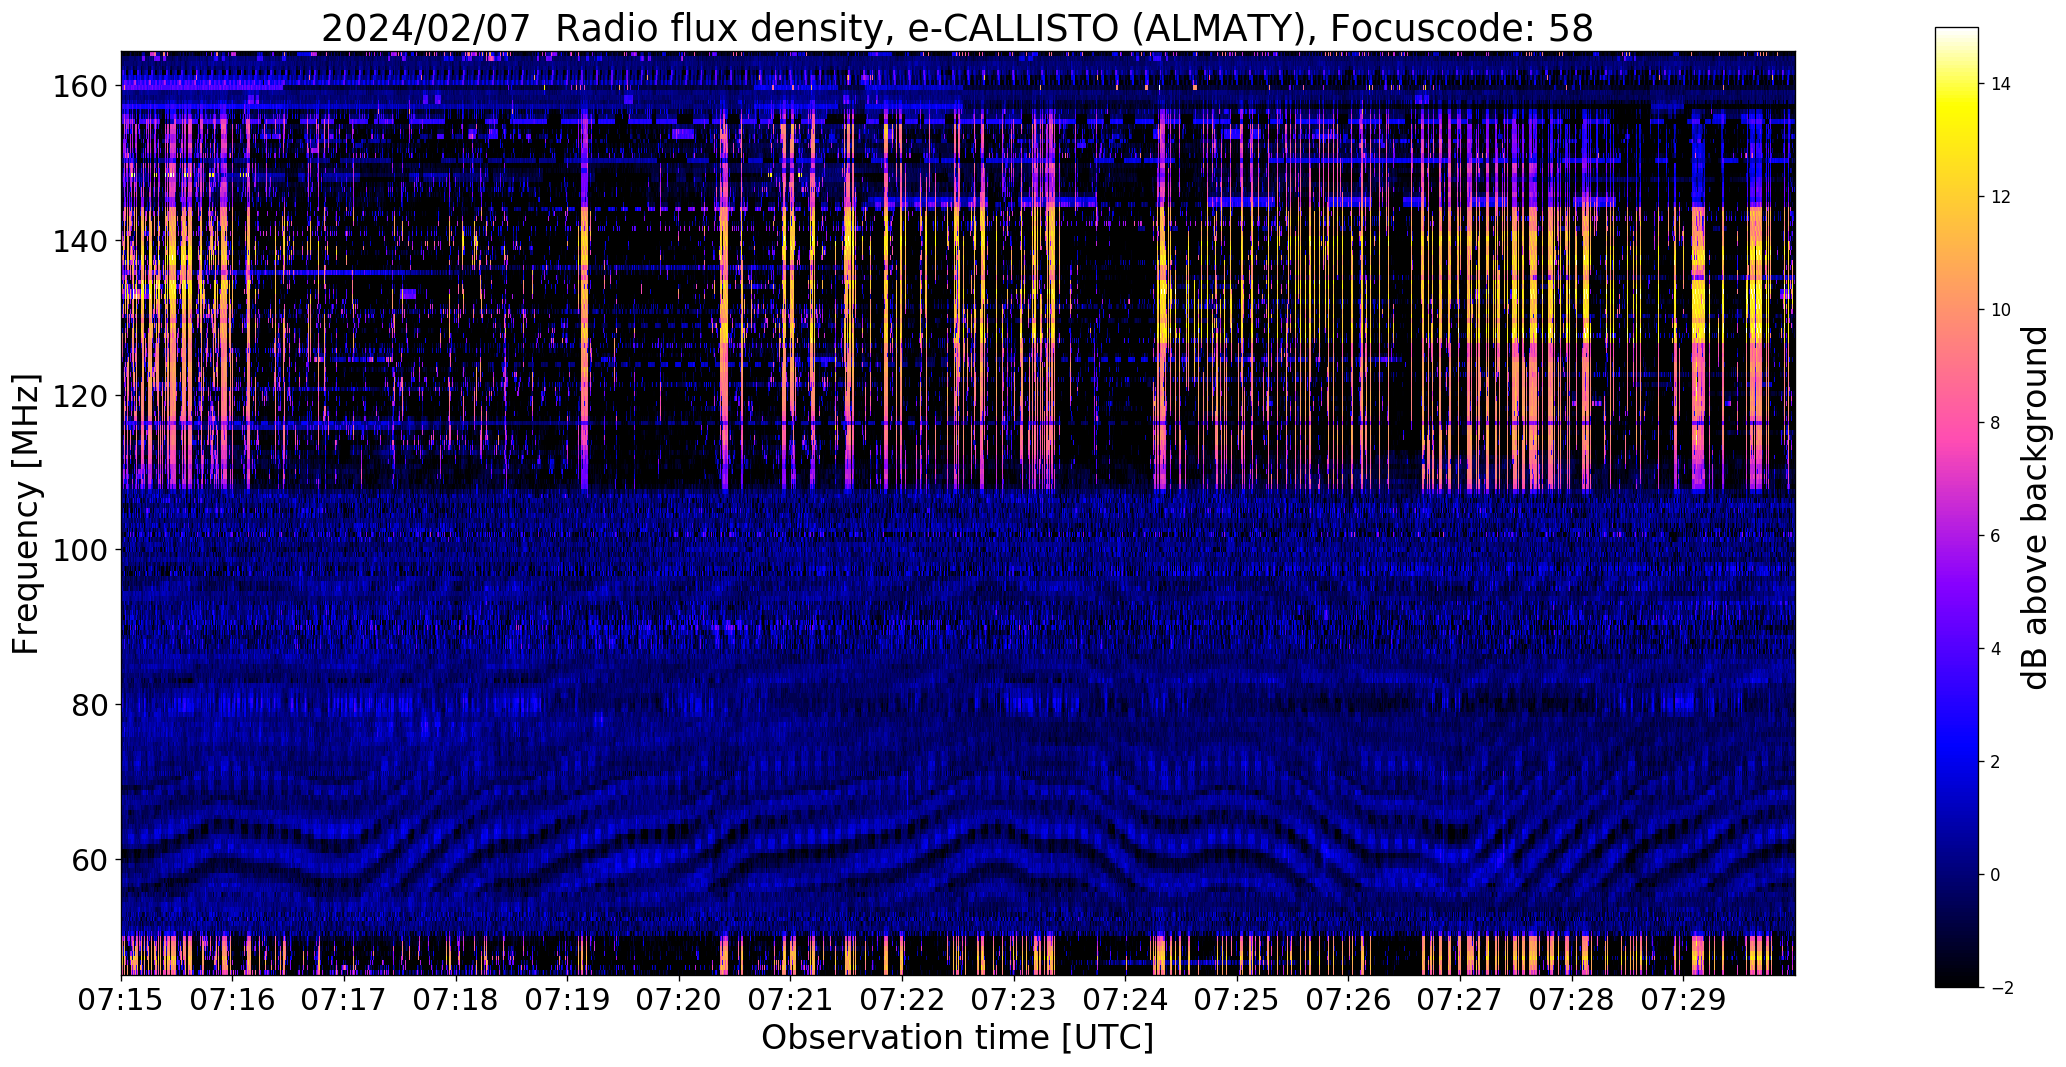2066x1067 pixels.
Task: Click the 07:28 time tick label
Action: click(x=1572, y=1000)
